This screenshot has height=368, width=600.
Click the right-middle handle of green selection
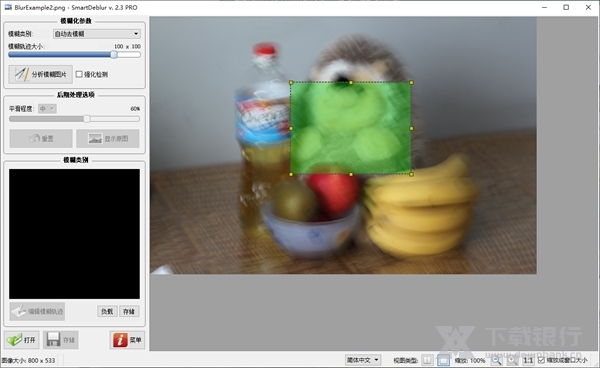tap(411, 128)
